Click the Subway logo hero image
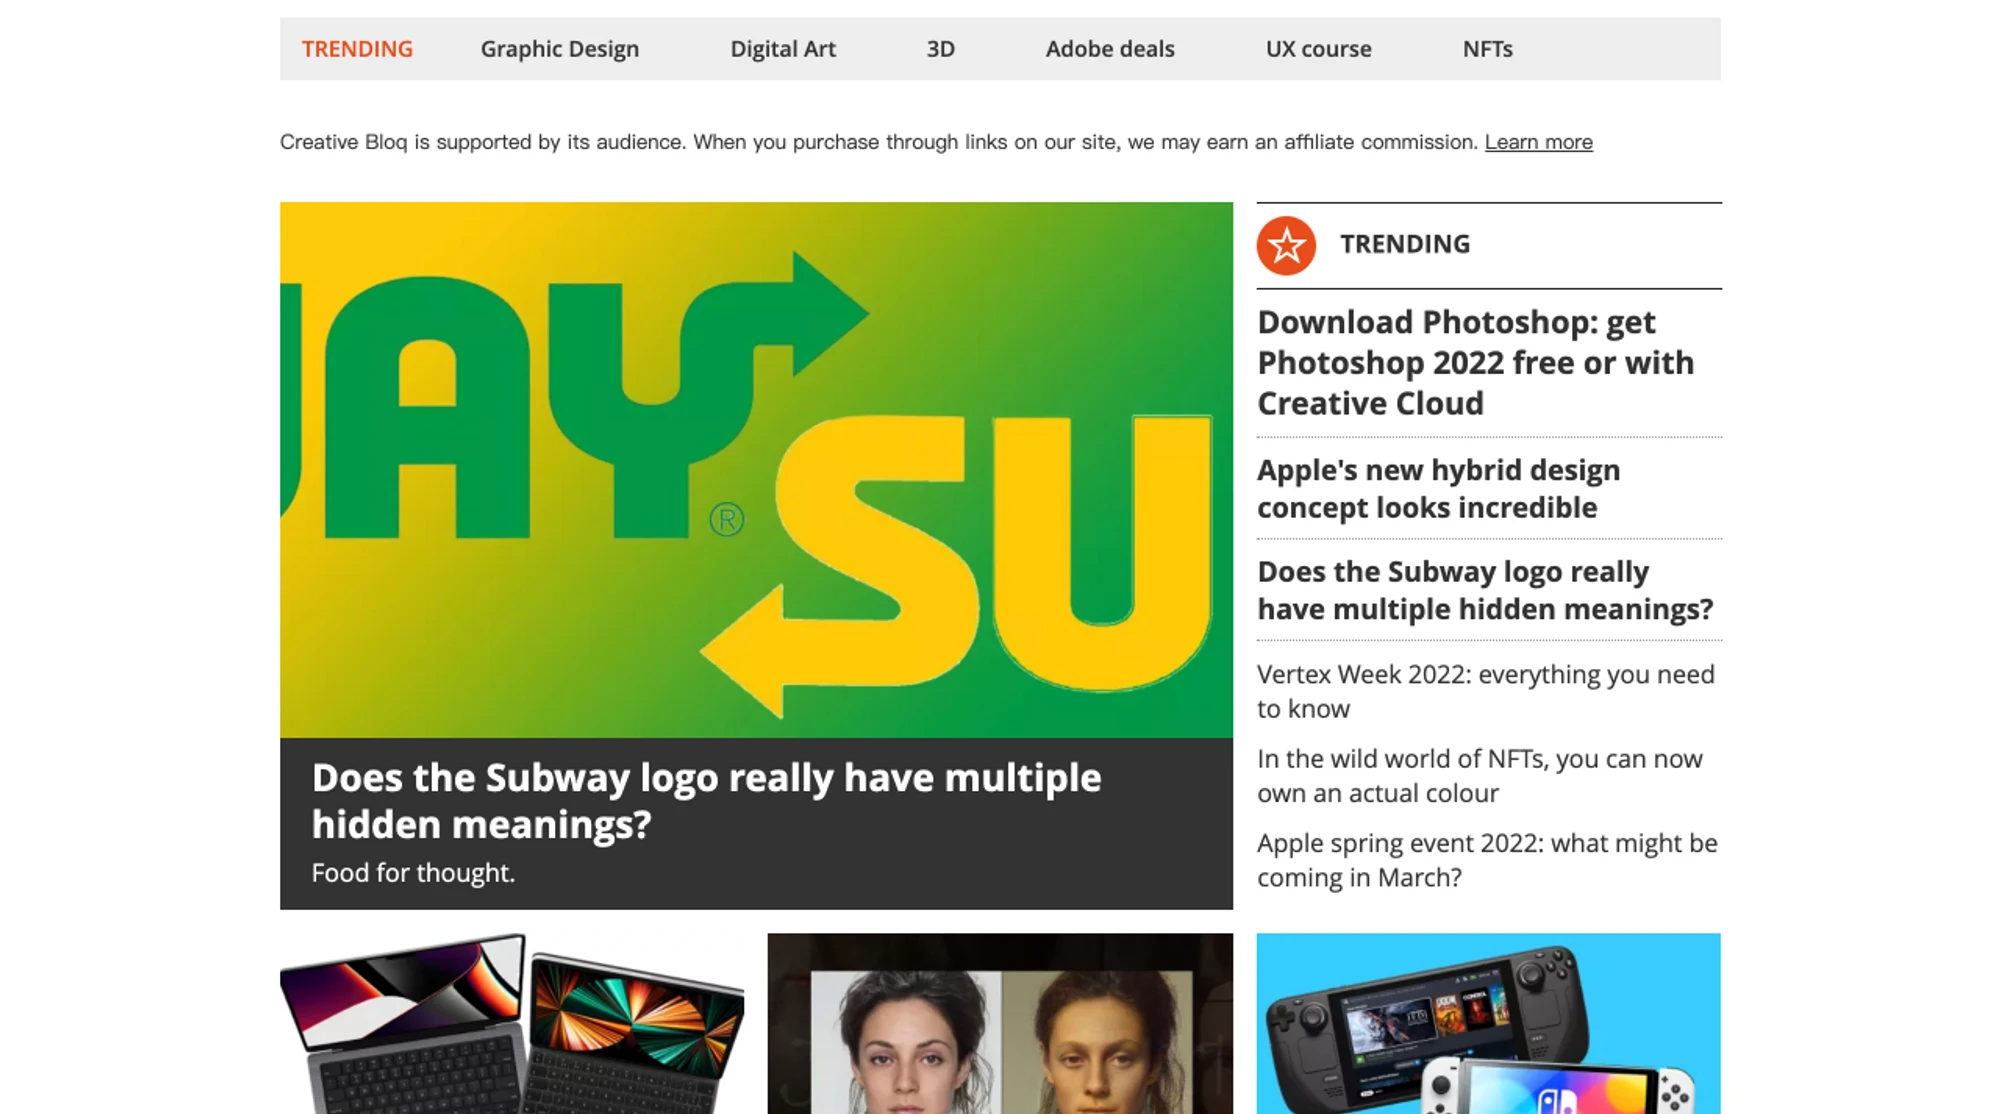This screenshot has width=2000, height=1114. coord(756,470)
